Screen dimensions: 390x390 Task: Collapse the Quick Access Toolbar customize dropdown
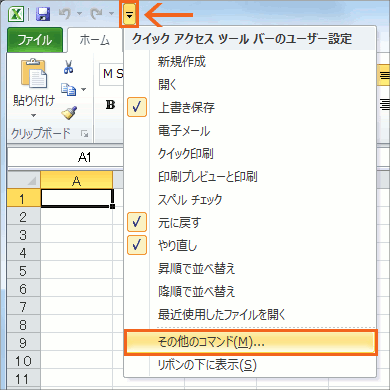(129, 14)
